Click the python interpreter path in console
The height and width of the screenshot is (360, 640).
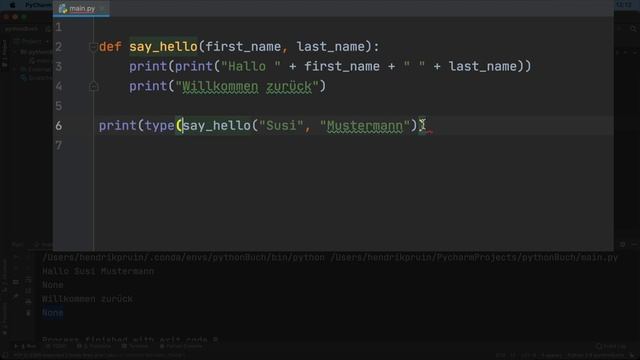[x=183, y=258]
